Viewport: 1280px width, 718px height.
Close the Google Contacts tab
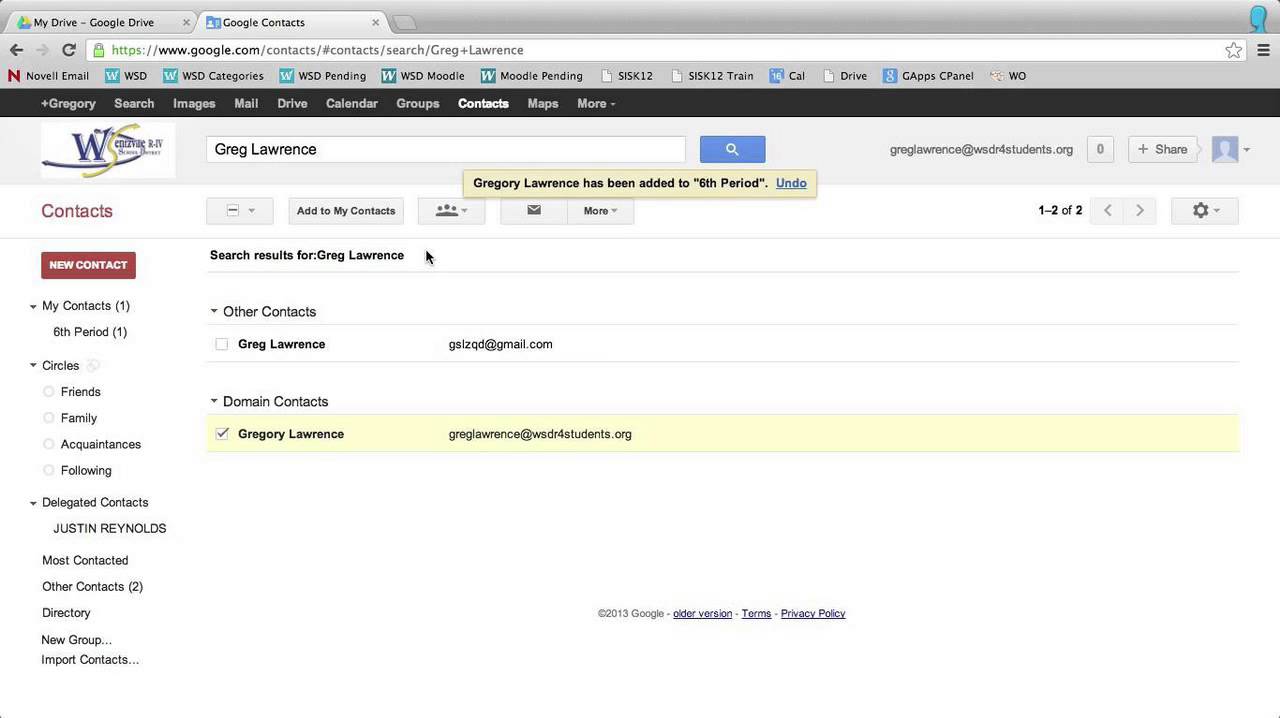pyautogui.click(x=376, y=22)
